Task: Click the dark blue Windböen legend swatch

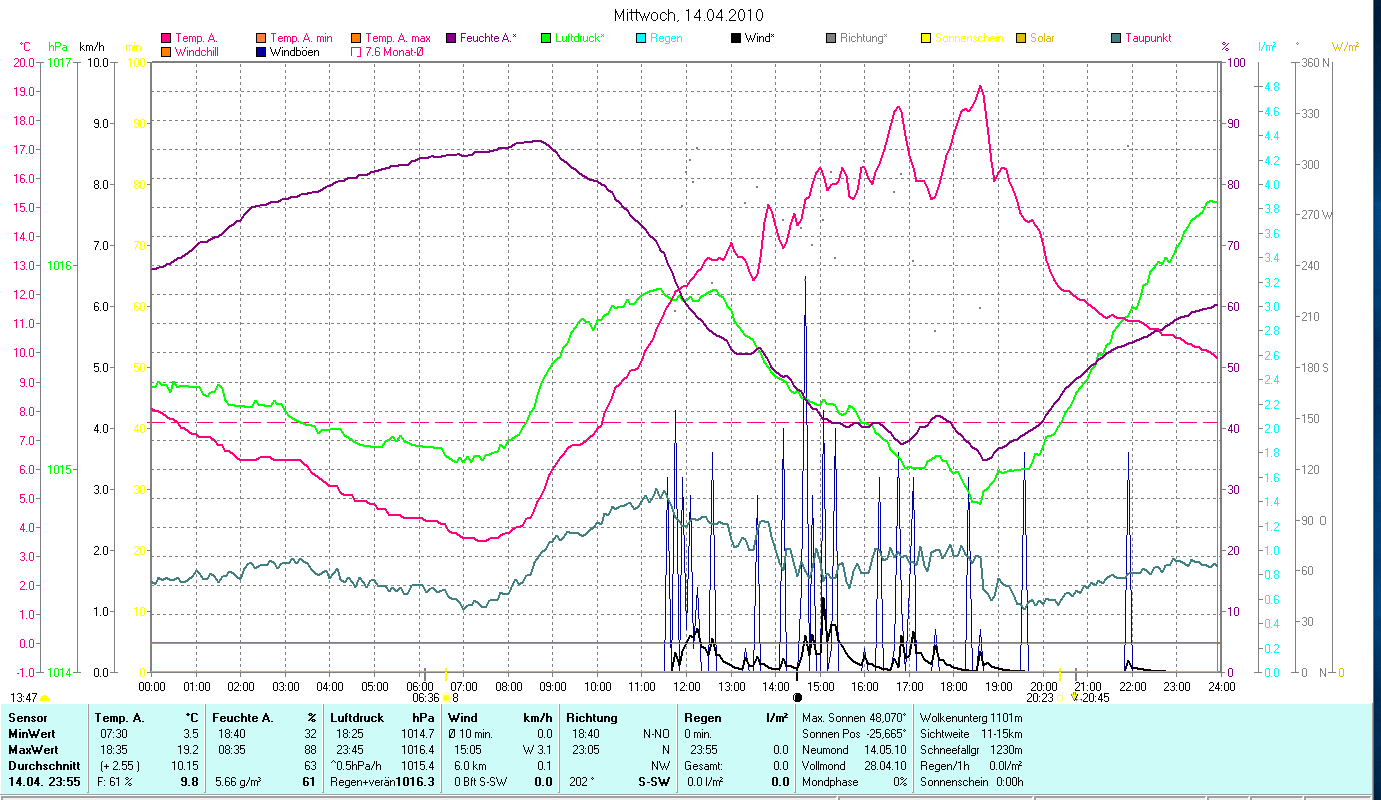Action: [x=262, y=51]
